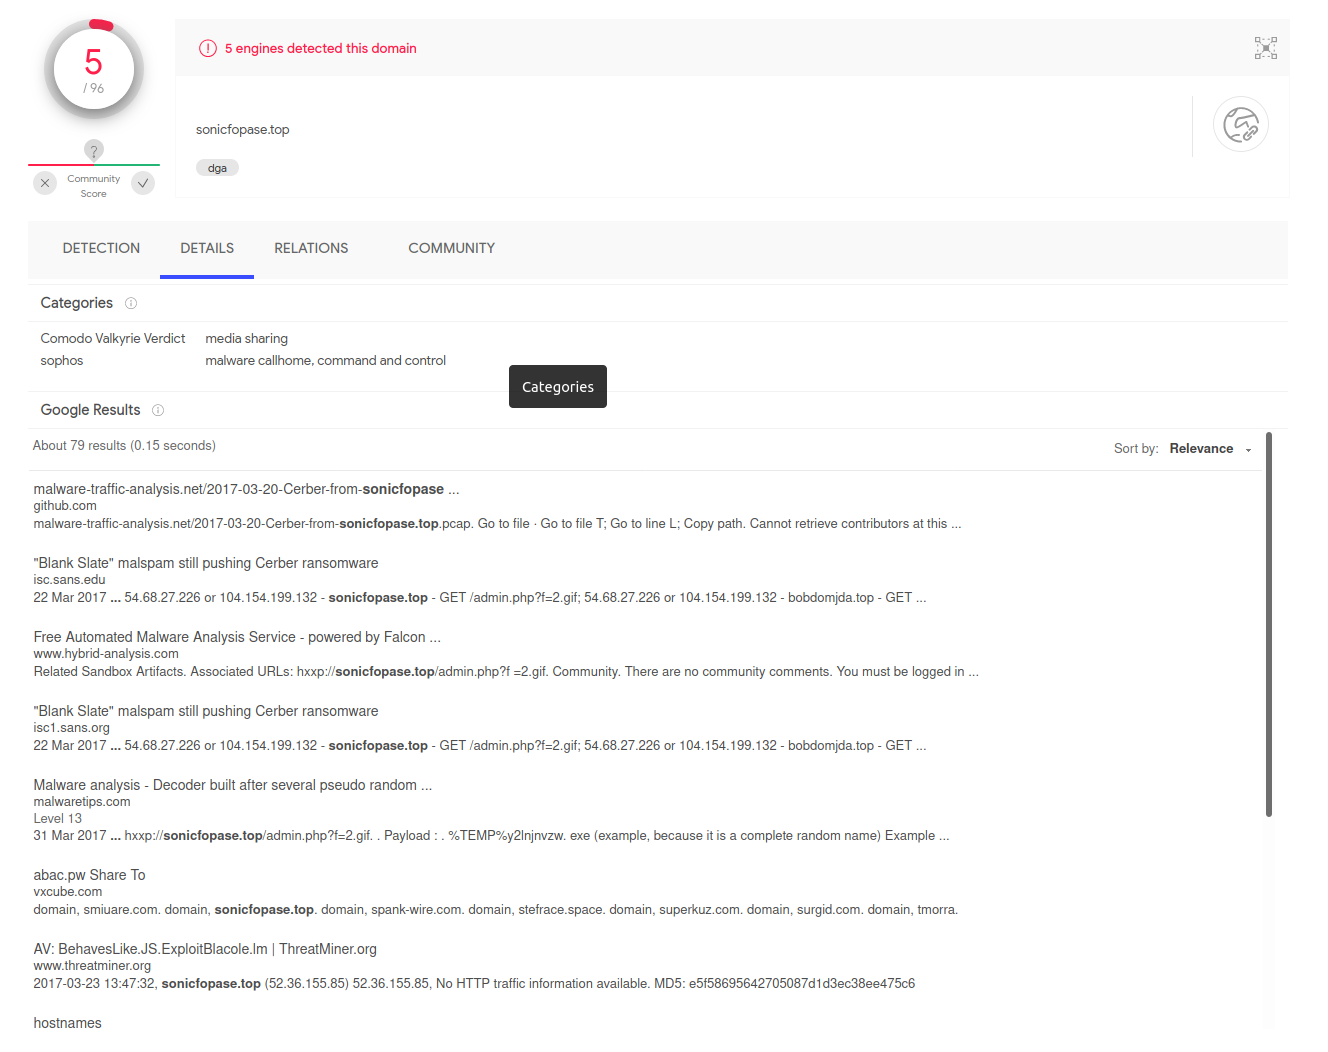Click the domain globe link icon
The image size is (1328, 1052).
(x=1240, y=125)
